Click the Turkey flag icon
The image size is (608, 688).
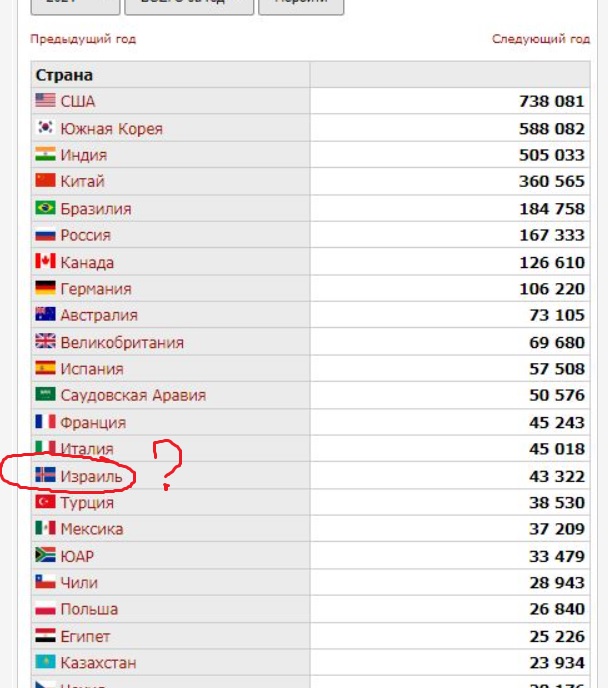45,502
